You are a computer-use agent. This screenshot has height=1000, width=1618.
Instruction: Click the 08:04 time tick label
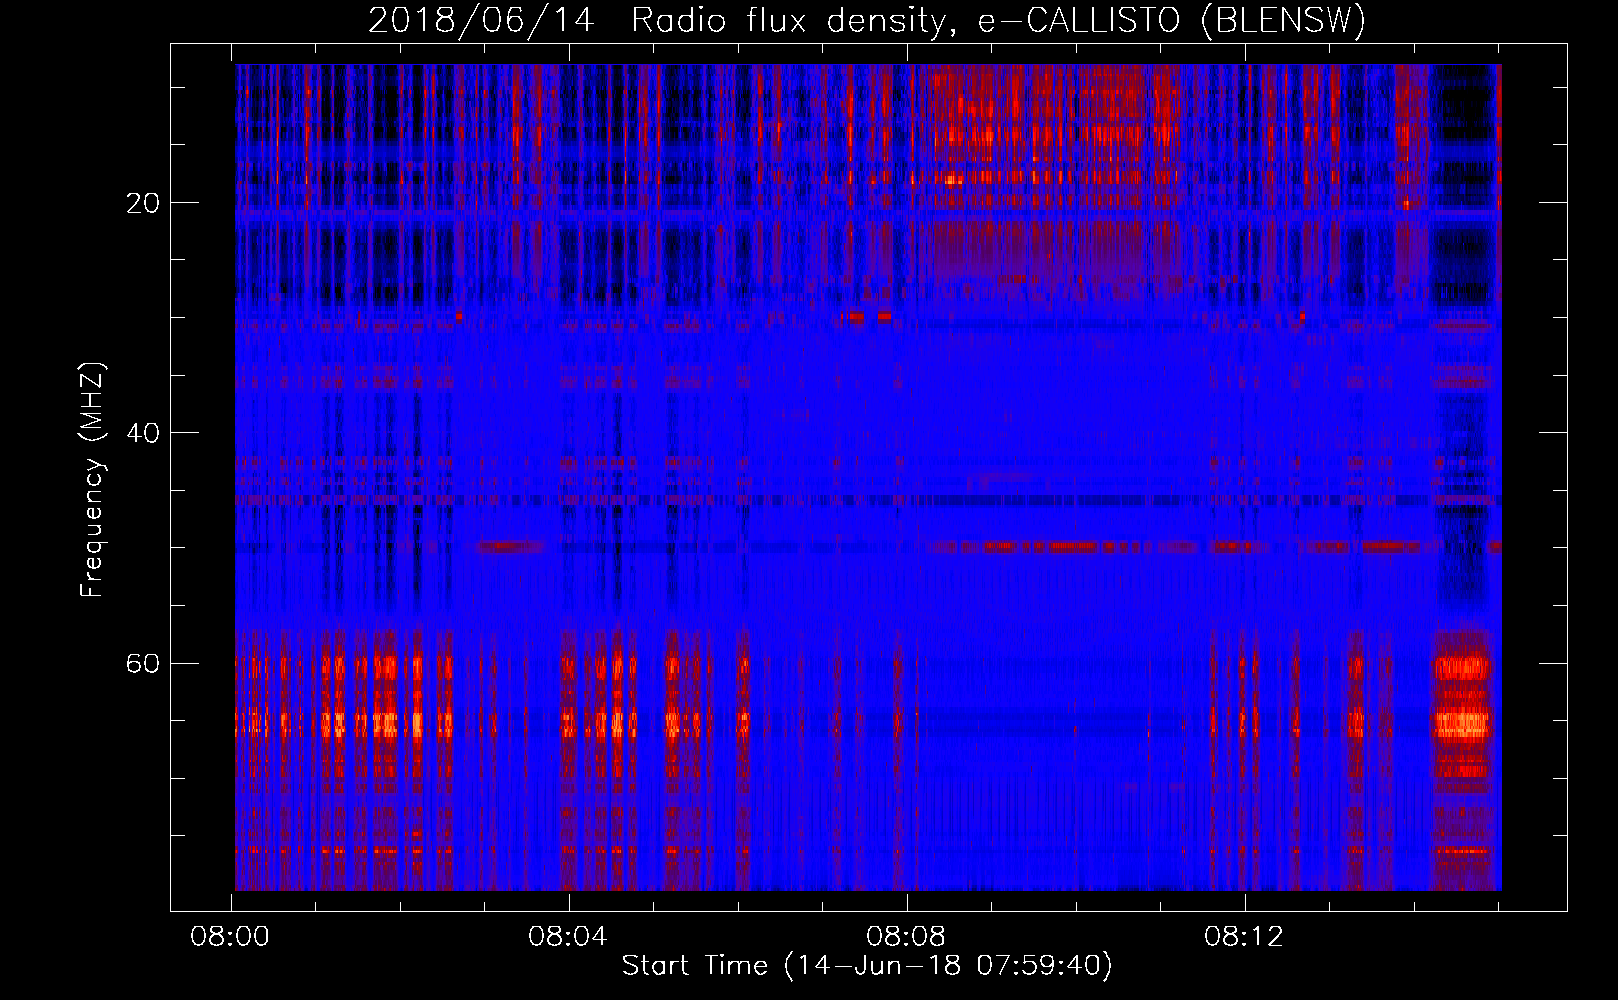click(x=568, y=937)
